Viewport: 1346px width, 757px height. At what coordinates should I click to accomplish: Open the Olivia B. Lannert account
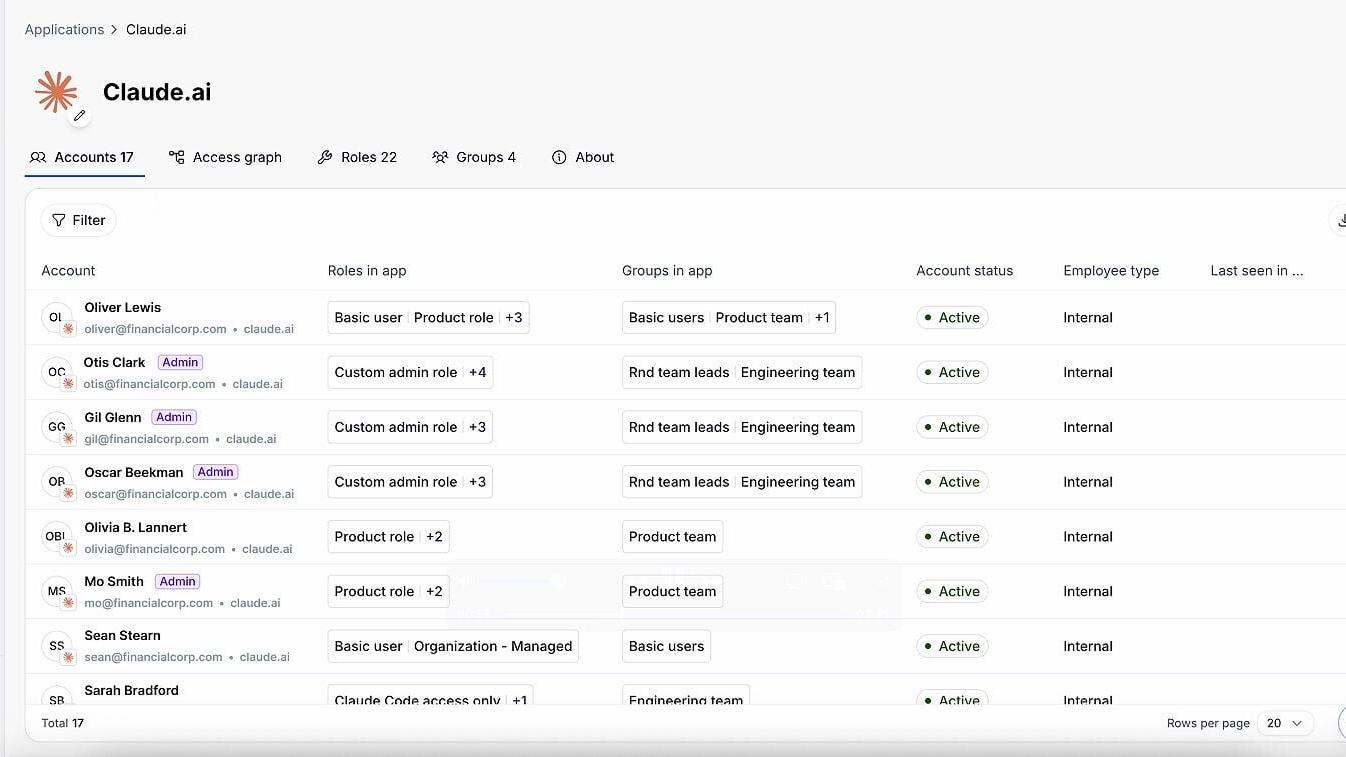(x=135, y=527)
